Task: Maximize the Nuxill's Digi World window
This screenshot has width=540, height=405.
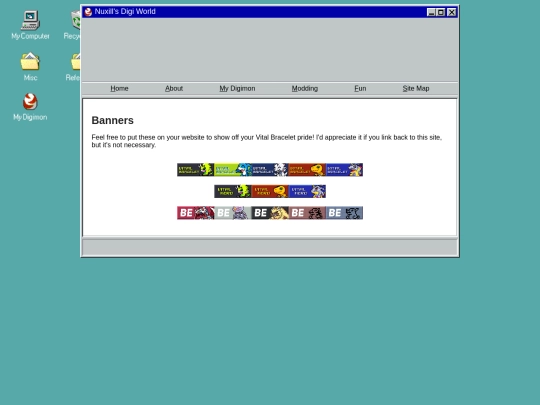Action: pyautogui.click(x=441, y=12)
